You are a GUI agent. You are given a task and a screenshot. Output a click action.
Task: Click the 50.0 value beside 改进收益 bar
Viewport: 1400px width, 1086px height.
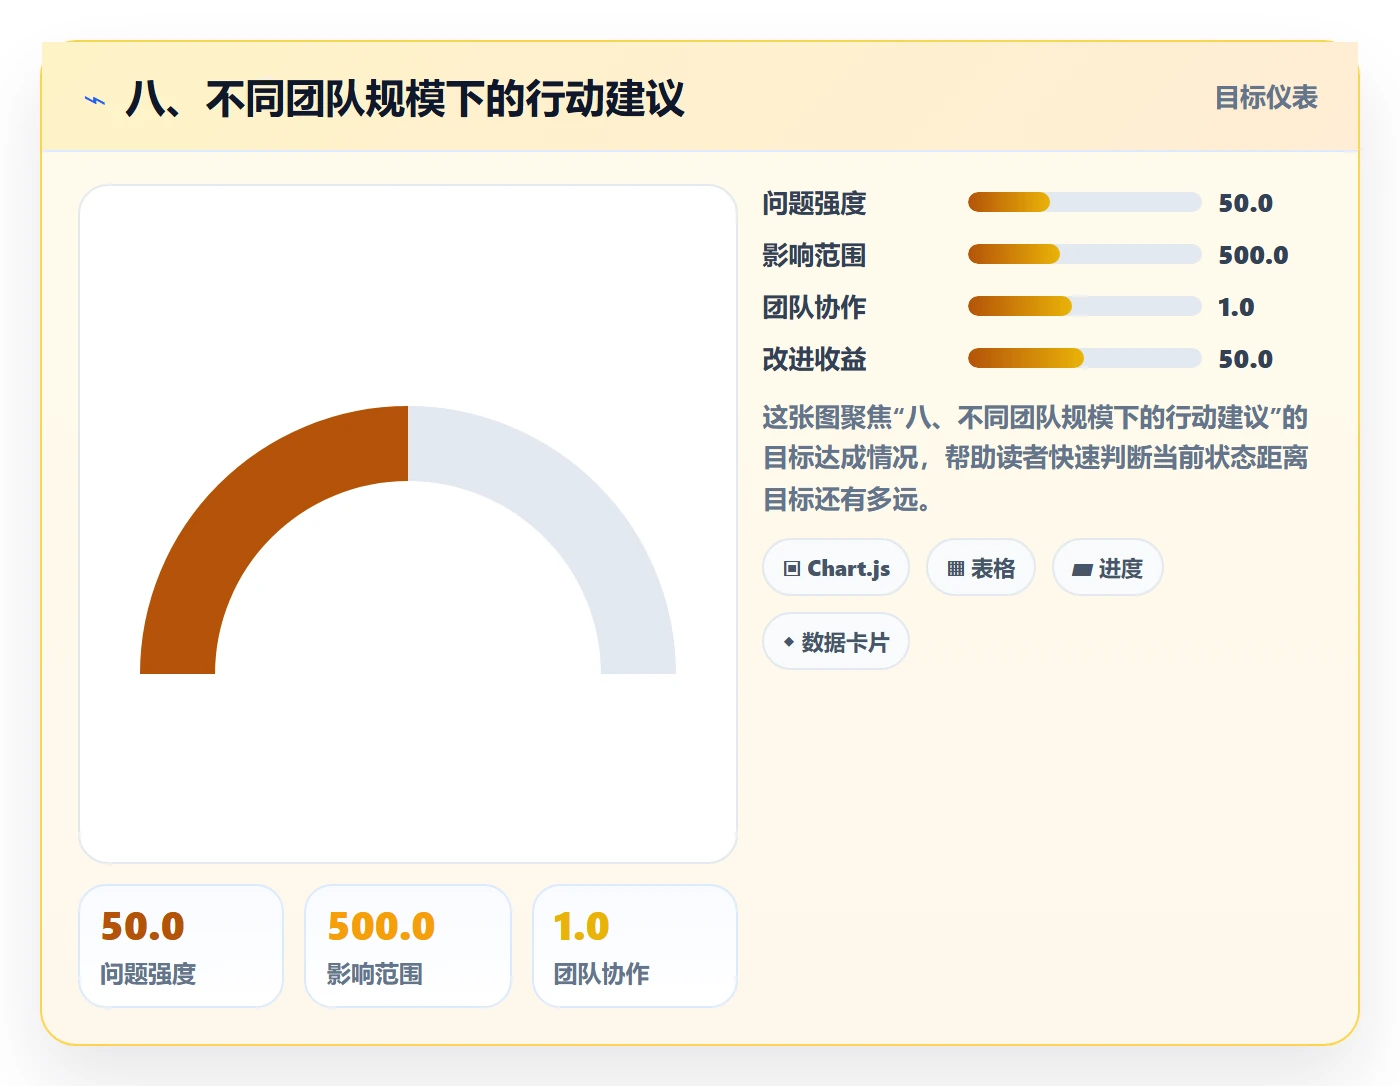point(1245,359)
